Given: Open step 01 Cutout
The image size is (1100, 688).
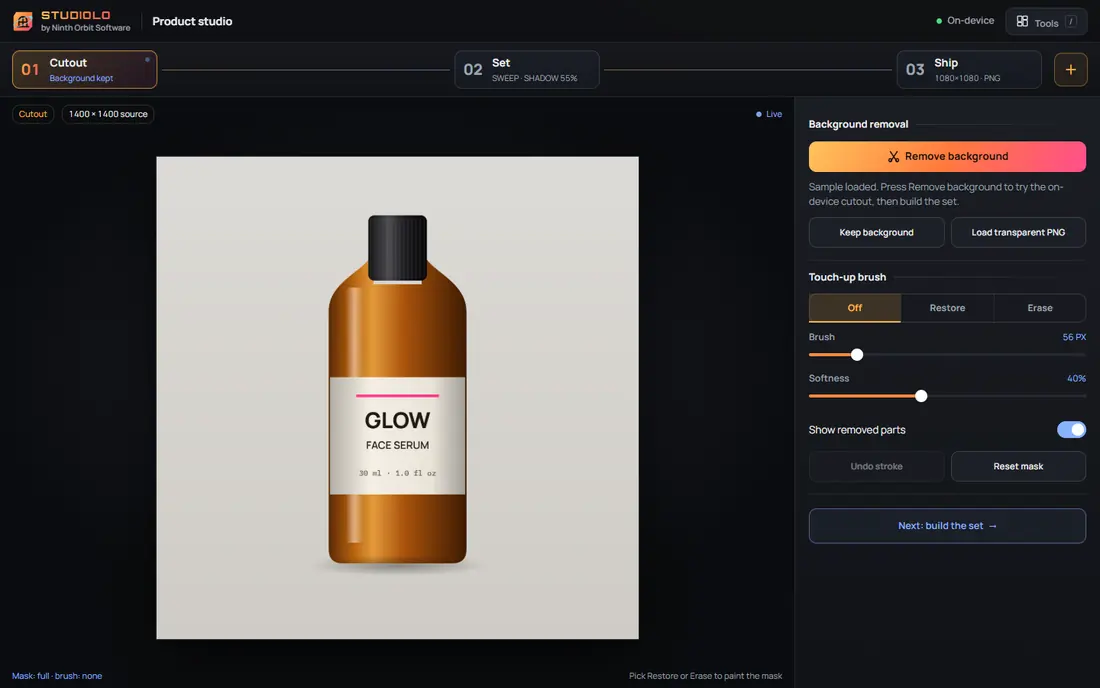Looking at the screenshot, I should (x=84, y=69).
